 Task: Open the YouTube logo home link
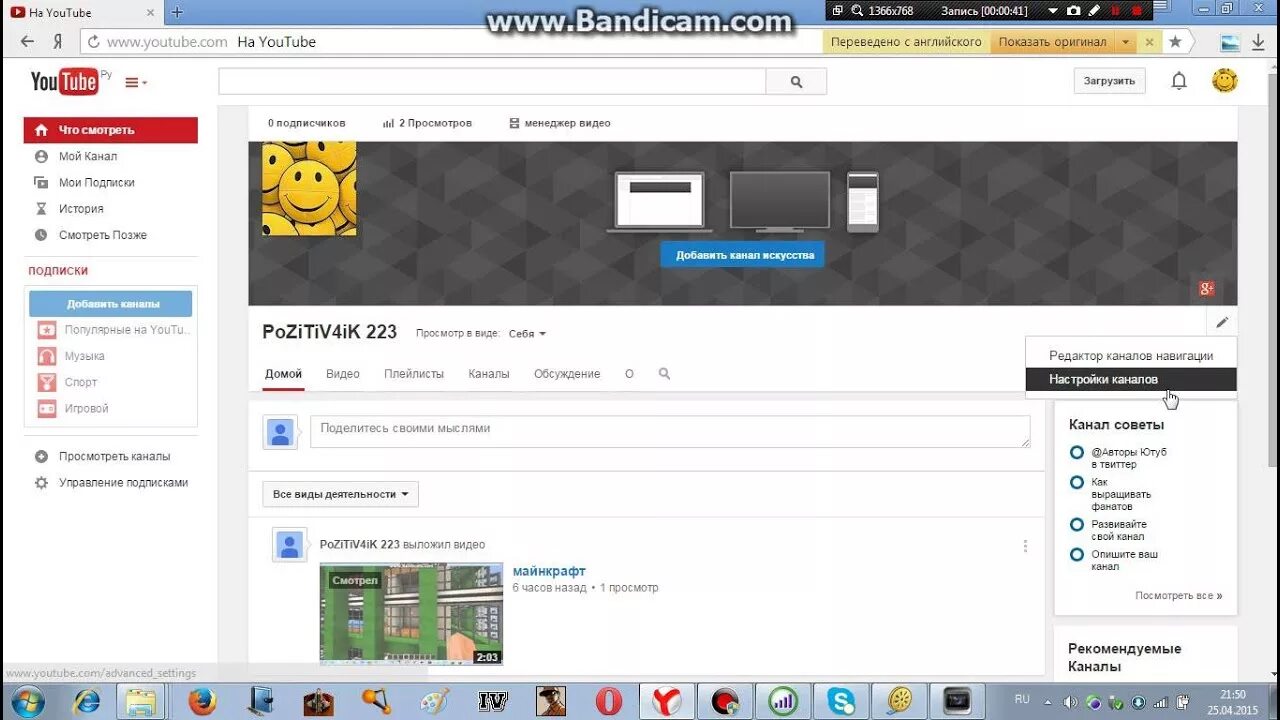click(65, 81)
